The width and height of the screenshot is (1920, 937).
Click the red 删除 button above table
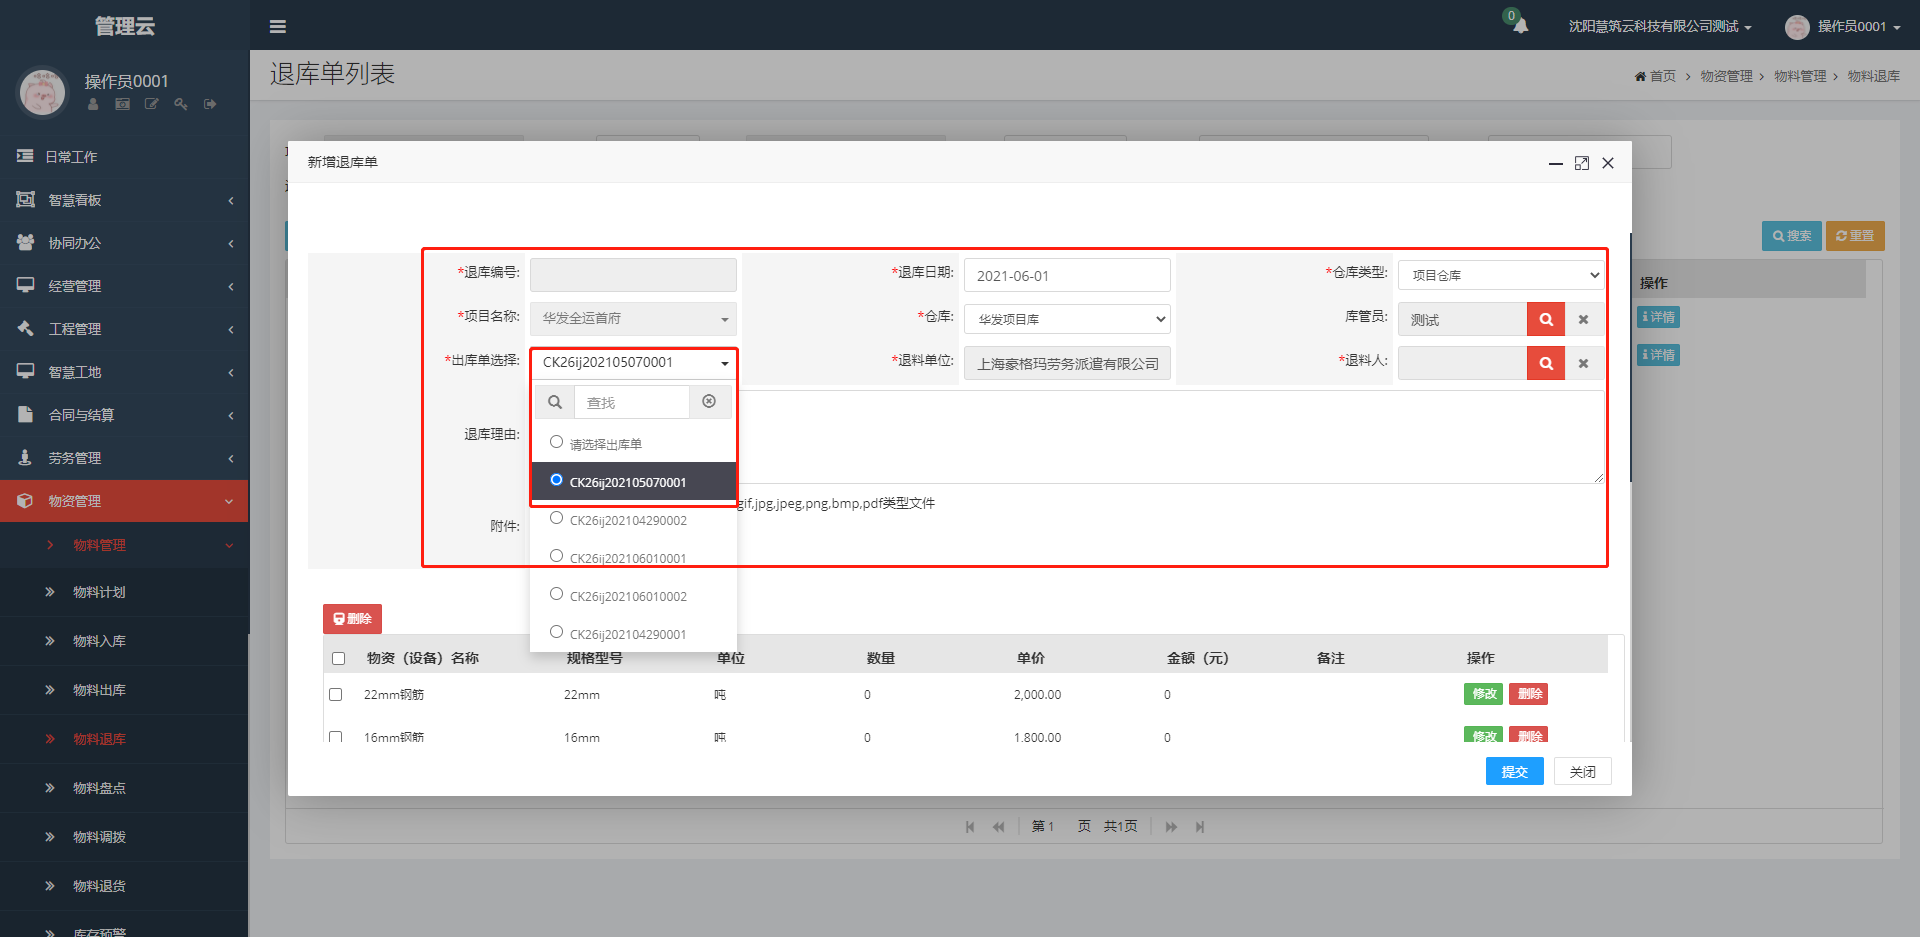tap(352, 619)
